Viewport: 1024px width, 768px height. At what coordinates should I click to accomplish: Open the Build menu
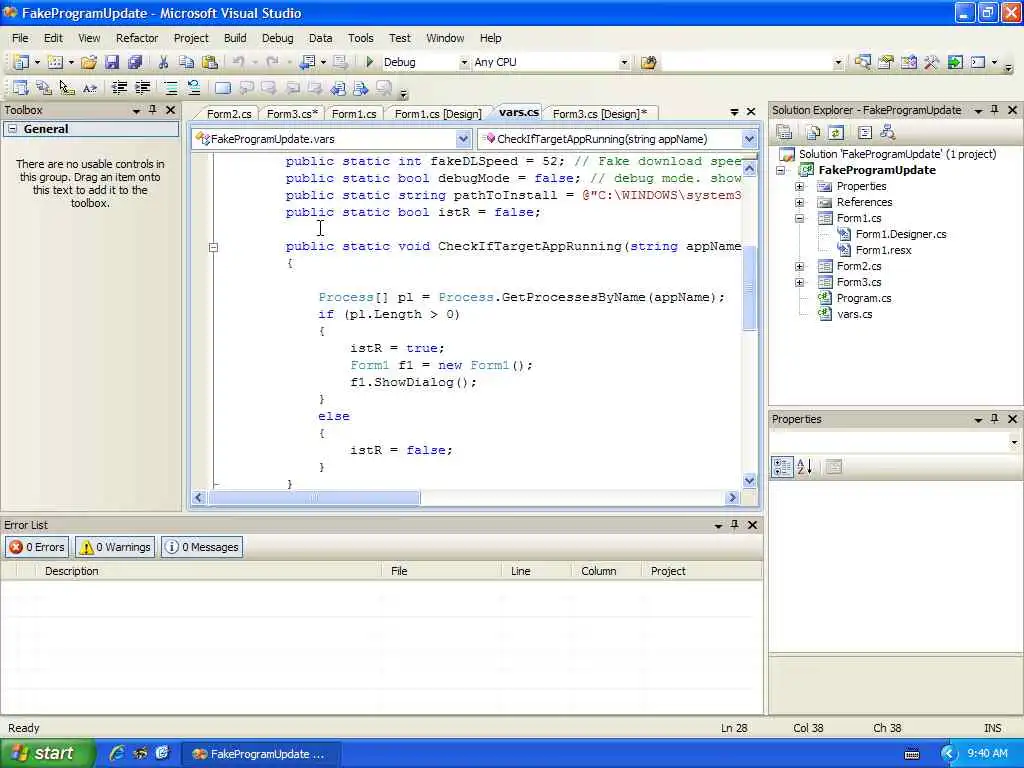(x=235, y=38)
